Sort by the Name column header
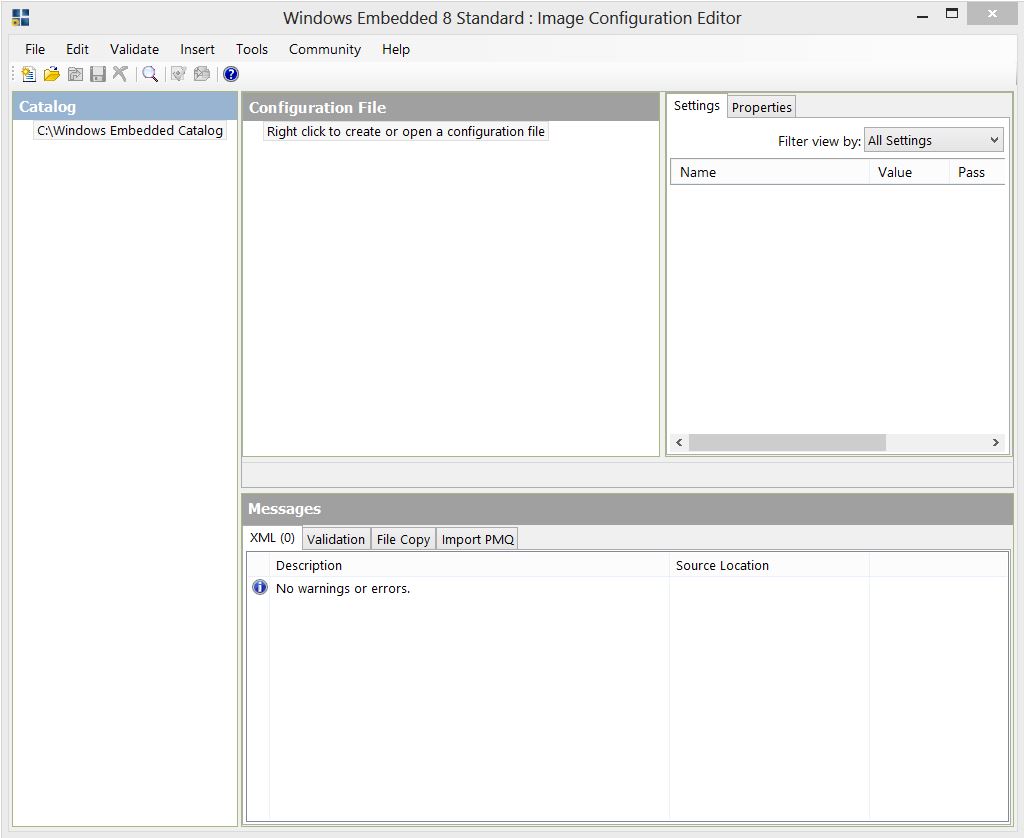The image size is (1024, 838). coord(770,172)
